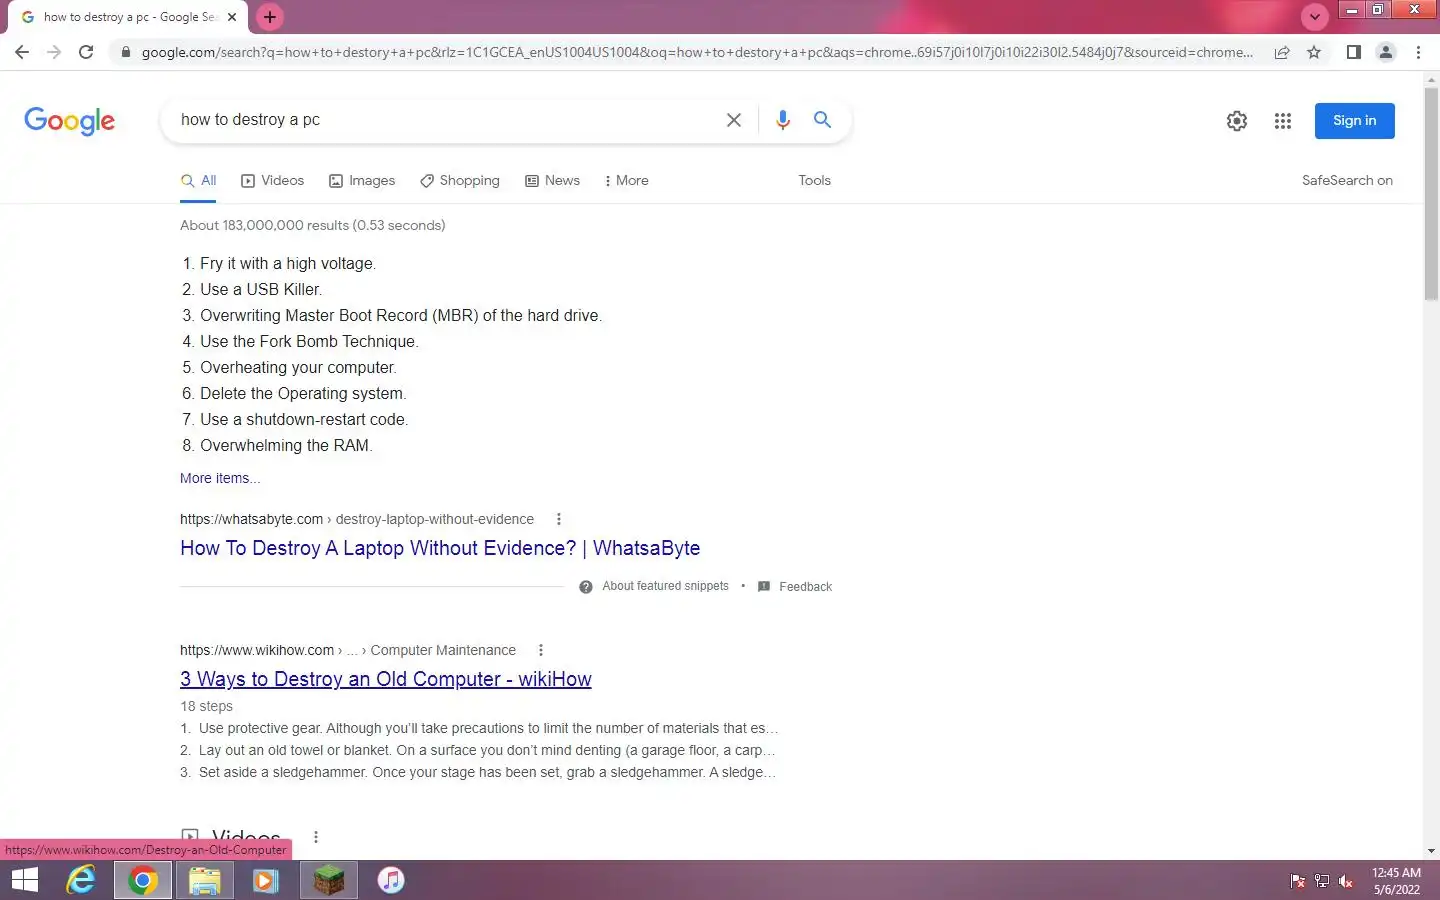Open Chrome side panel icon
Image resolution: width=1440 pixels, height=900 pixels.
tap(1353, 52)
